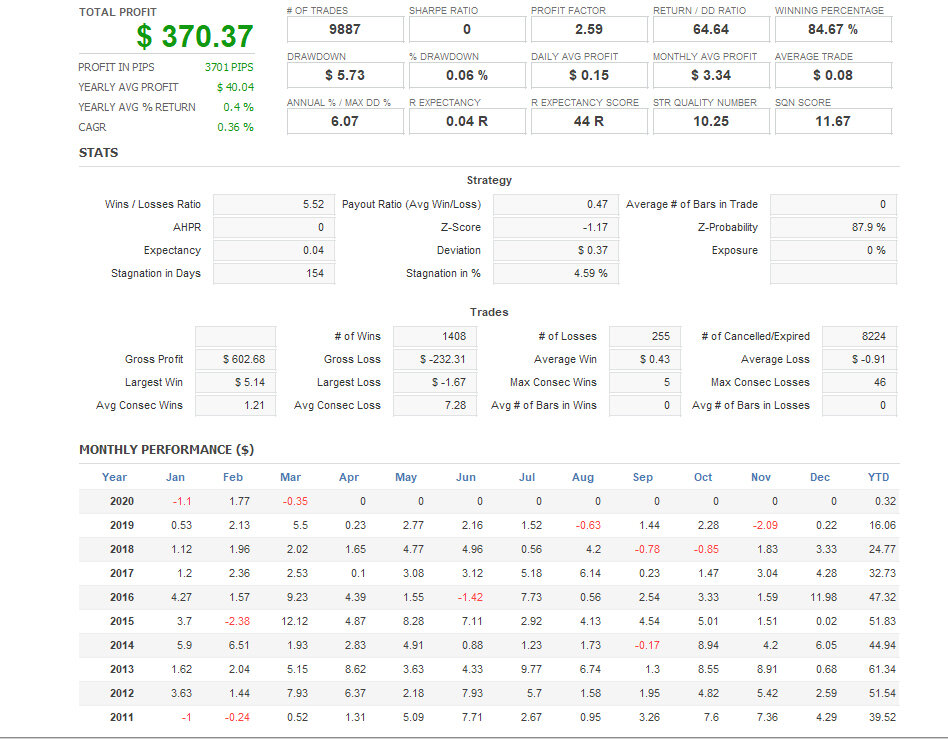948x739 pixels.
Task: Click the Yearly Avg Profit value $ 40.04
Action: coord(235,87)
